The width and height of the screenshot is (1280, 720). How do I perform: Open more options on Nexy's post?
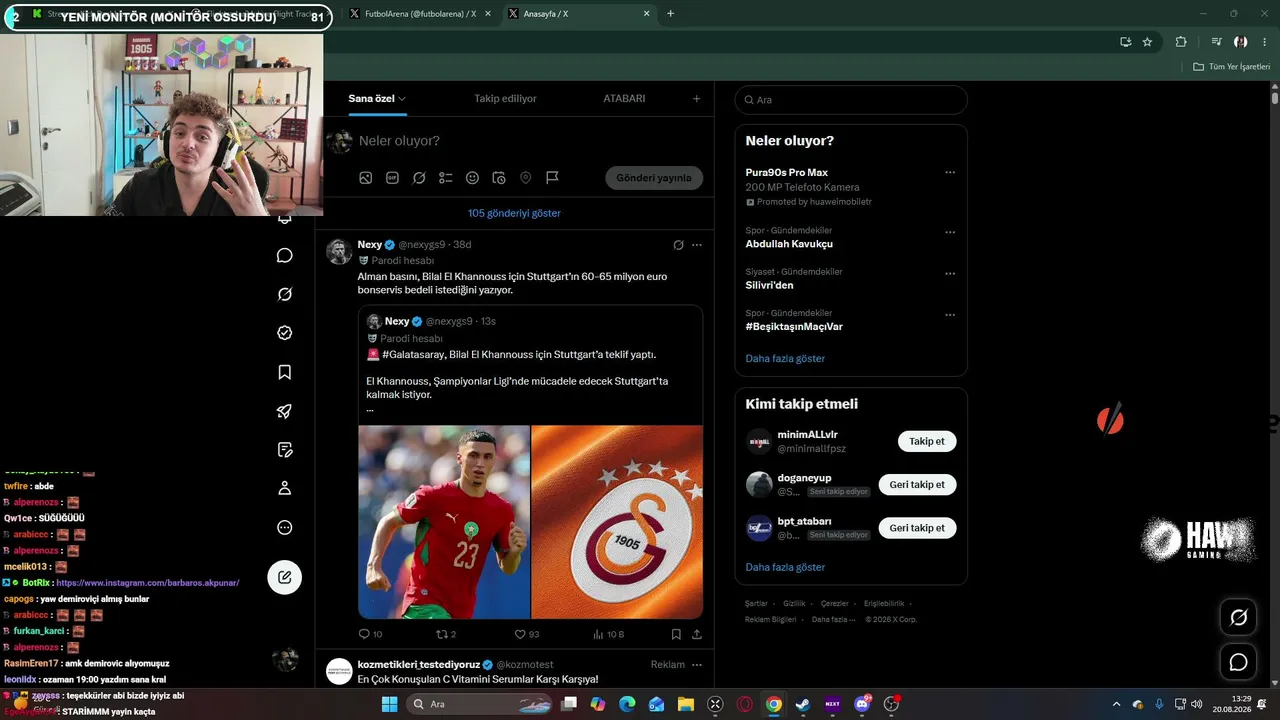pyautogui.click(x=697, y=245)
